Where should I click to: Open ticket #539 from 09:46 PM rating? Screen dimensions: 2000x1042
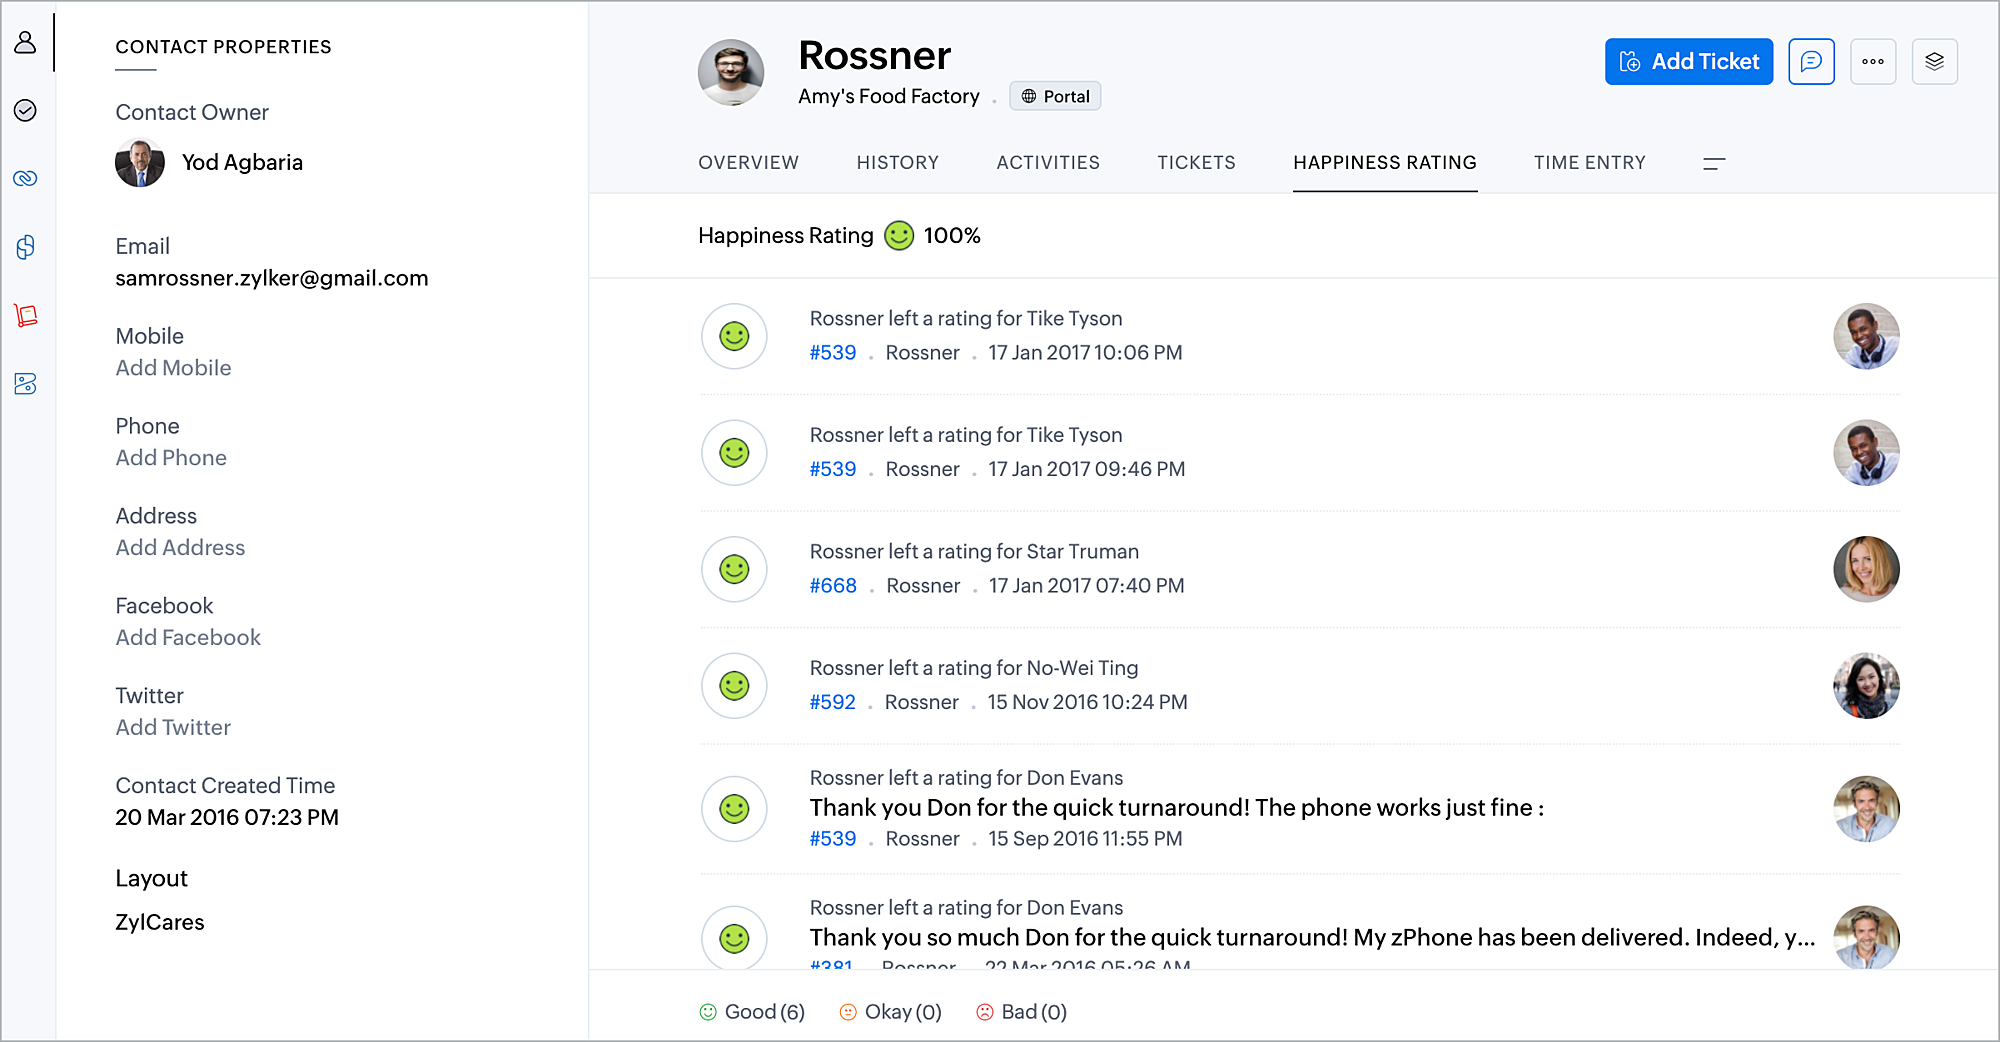click(x=833, y=469)
